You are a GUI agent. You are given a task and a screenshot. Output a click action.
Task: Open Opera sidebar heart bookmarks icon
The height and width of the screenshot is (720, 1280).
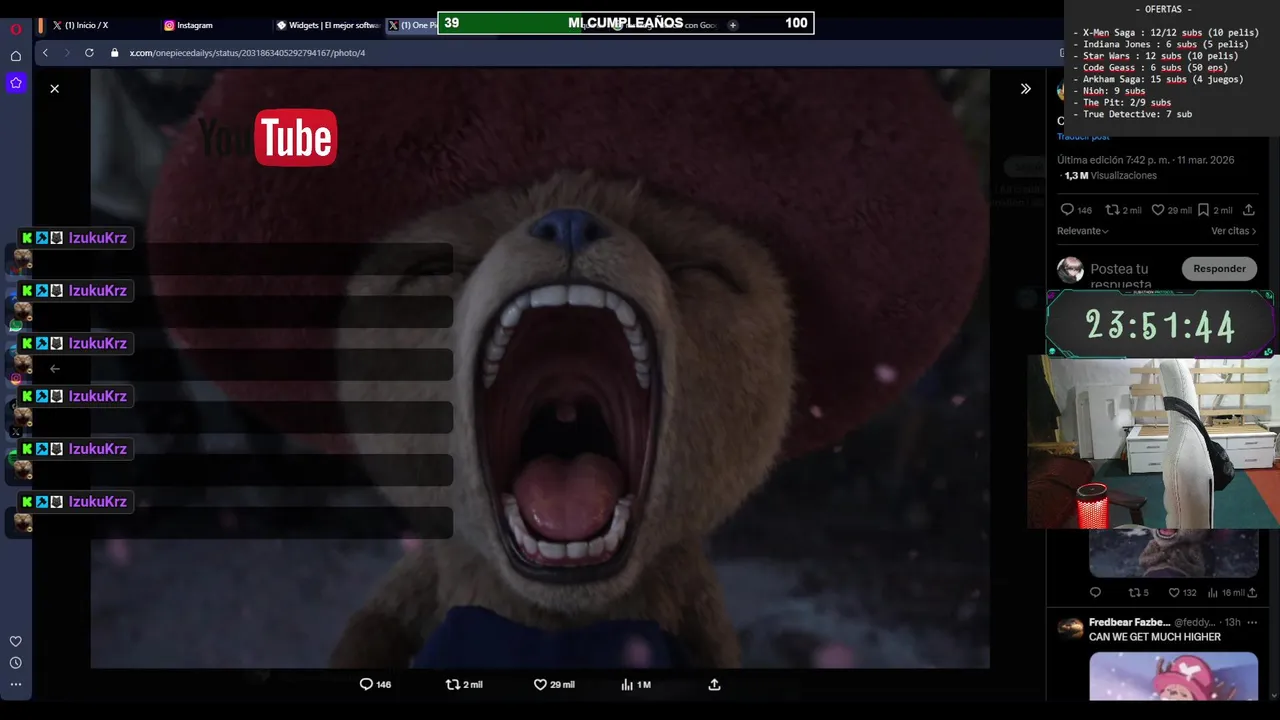point(16,642)
